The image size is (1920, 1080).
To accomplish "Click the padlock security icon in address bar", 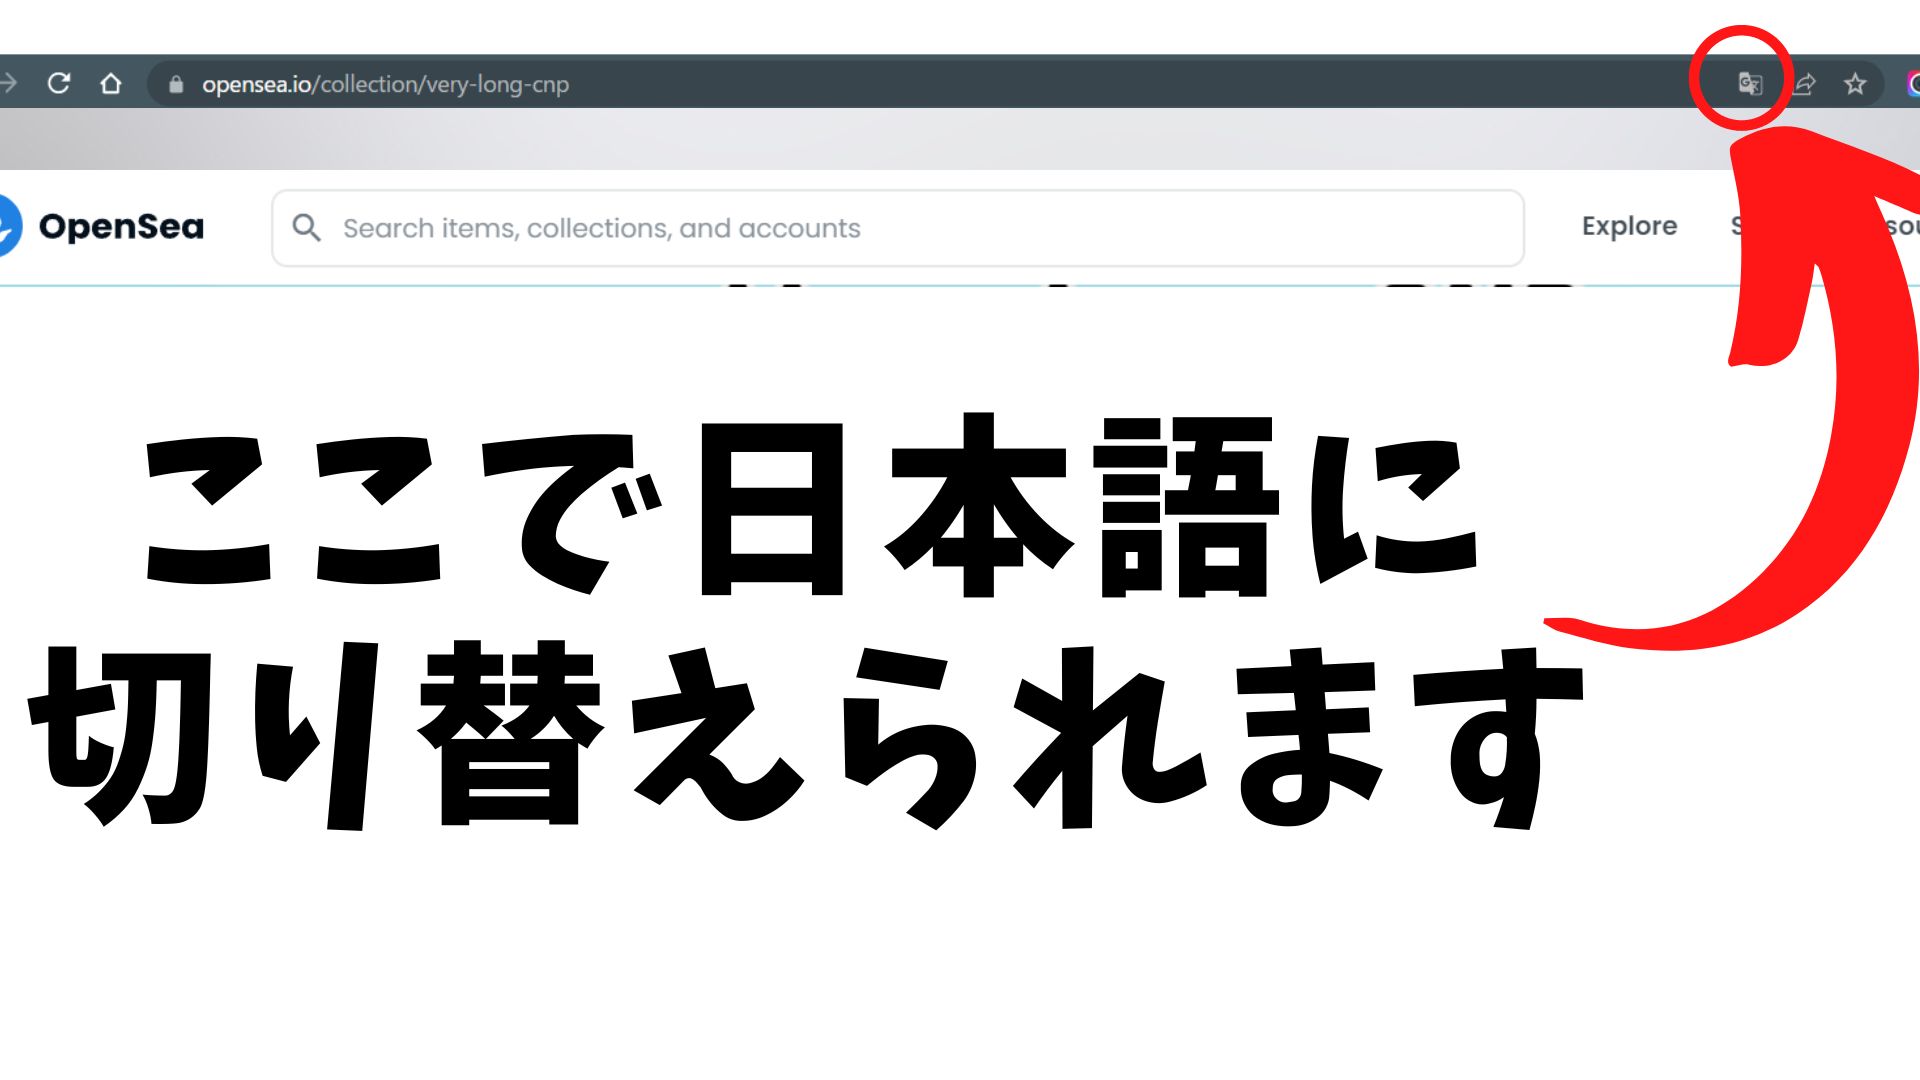I will click(175, 85).
